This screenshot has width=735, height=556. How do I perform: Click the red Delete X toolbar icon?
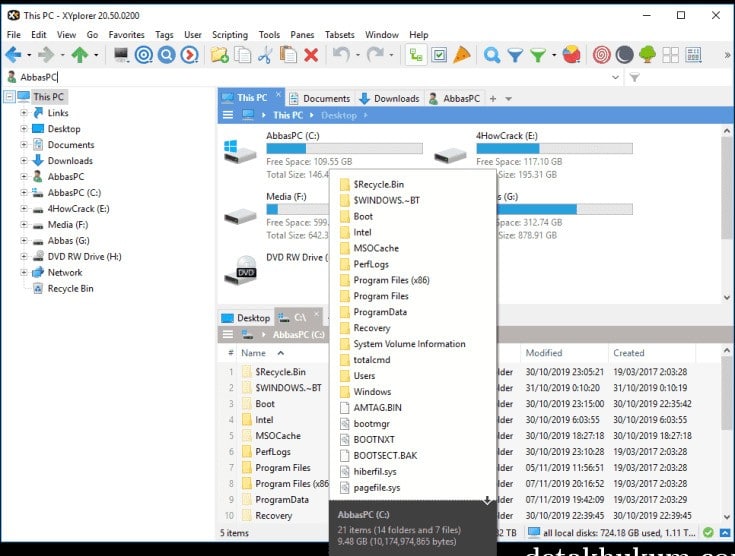311,55
